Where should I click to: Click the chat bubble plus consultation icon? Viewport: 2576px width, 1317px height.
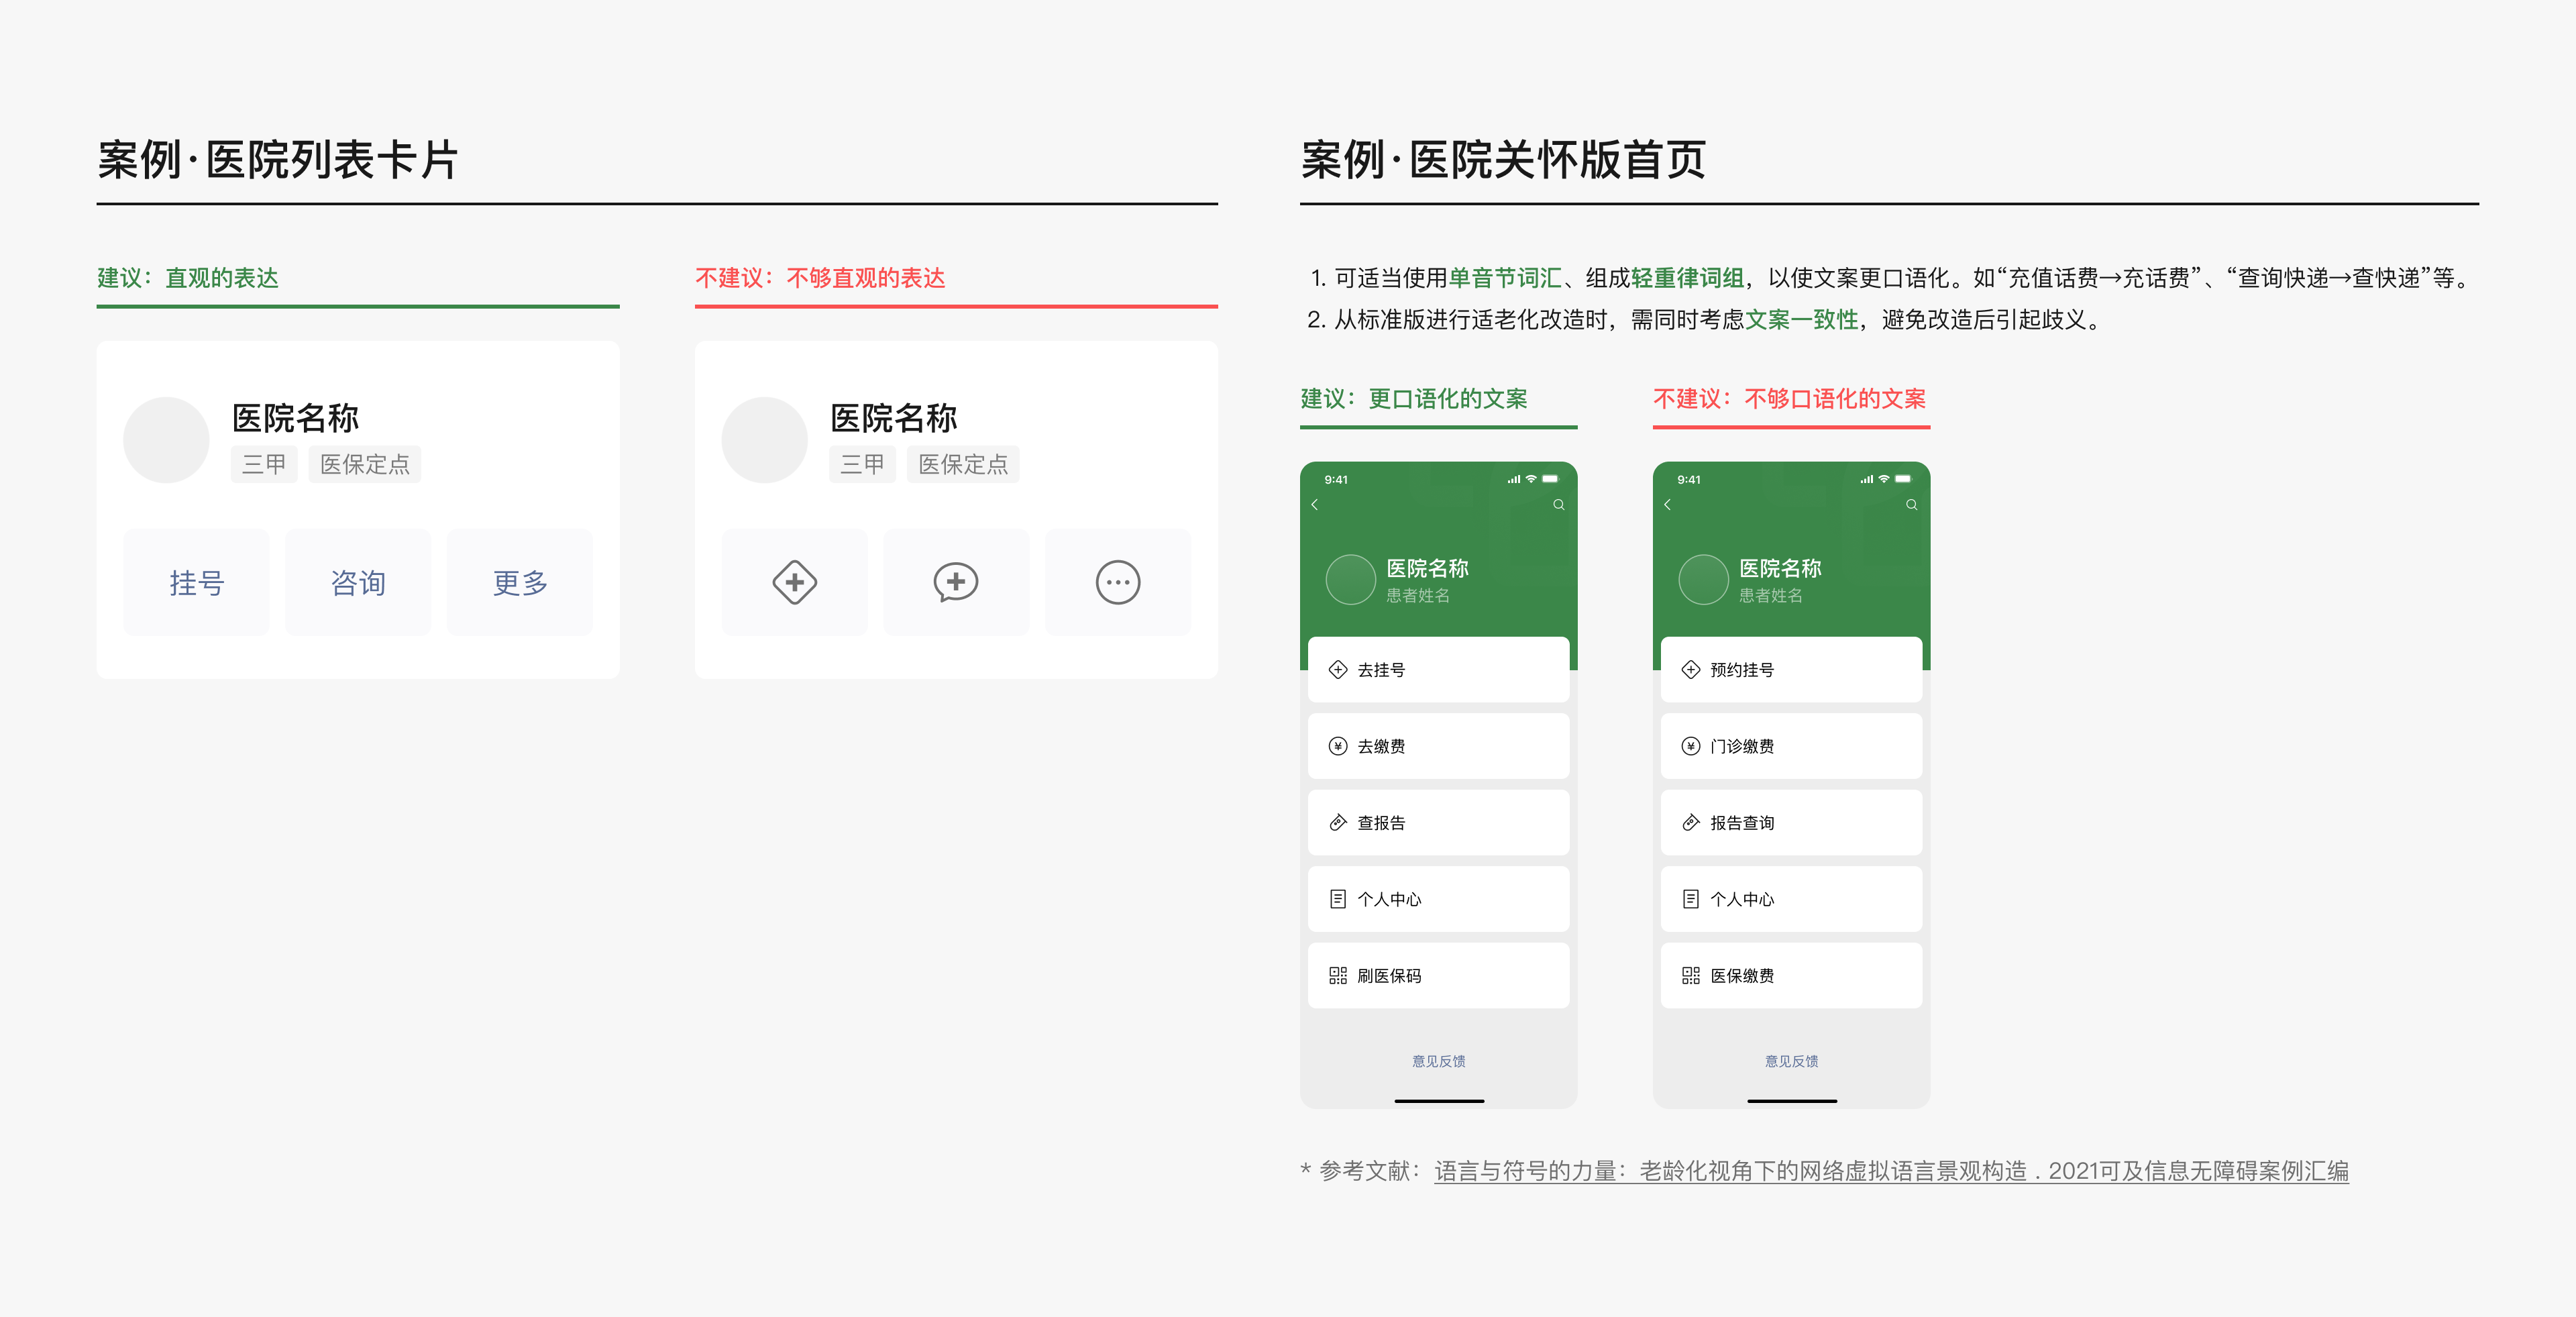[955, 582]
